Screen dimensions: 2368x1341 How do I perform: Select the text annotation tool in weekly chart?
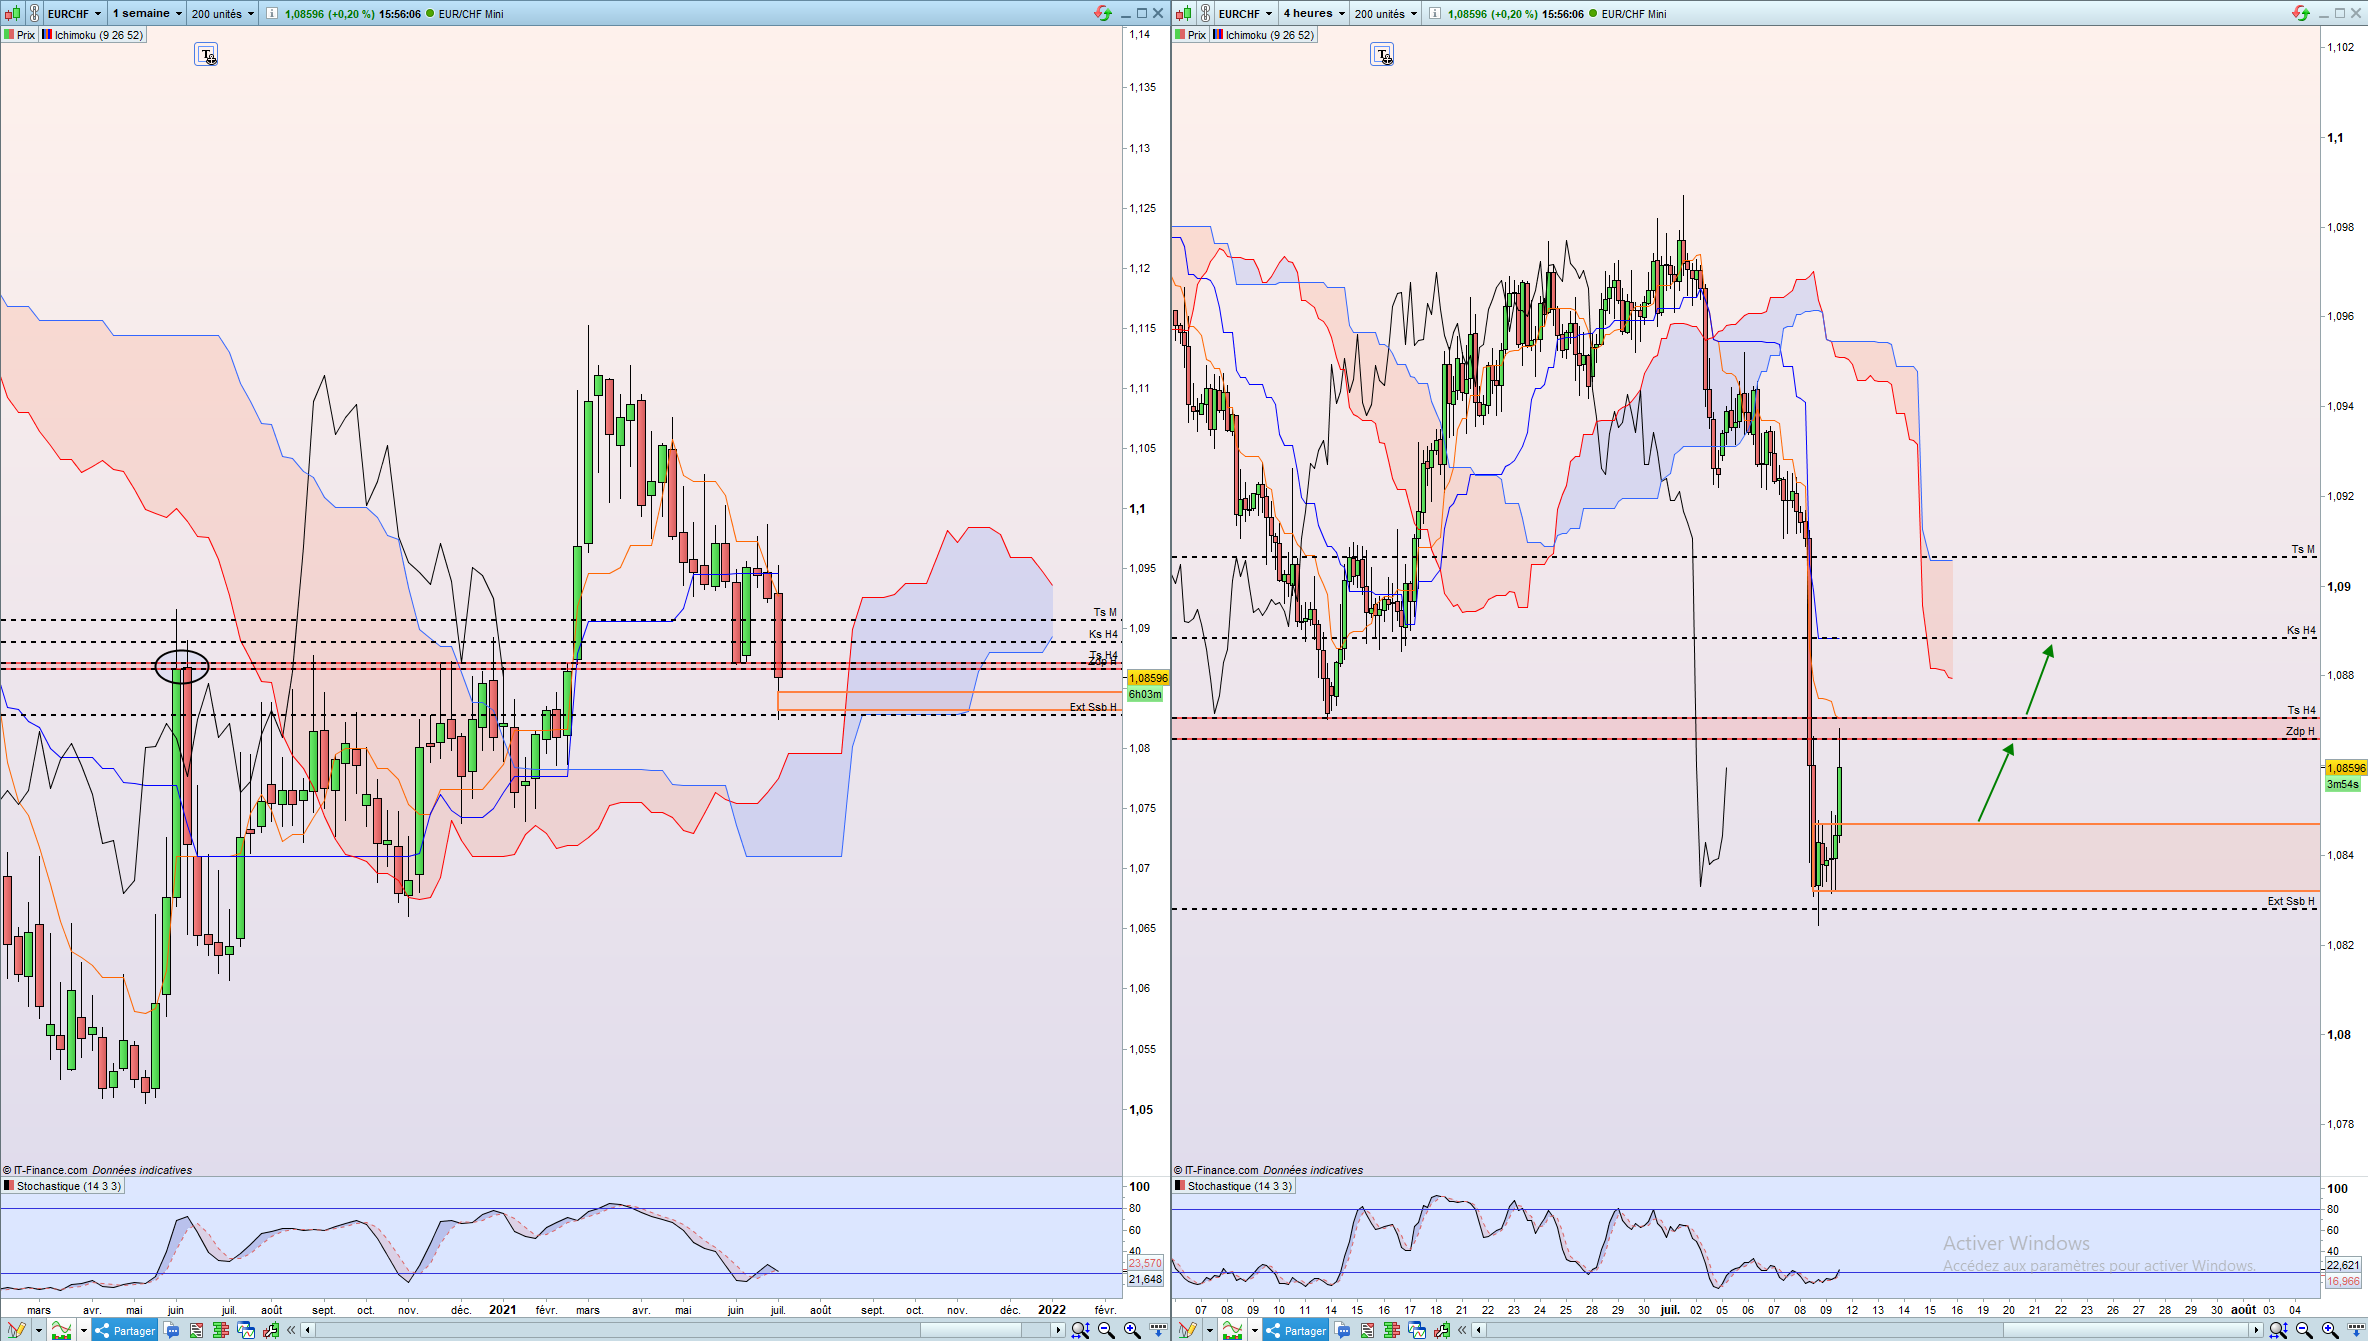(x=206, y=55)
